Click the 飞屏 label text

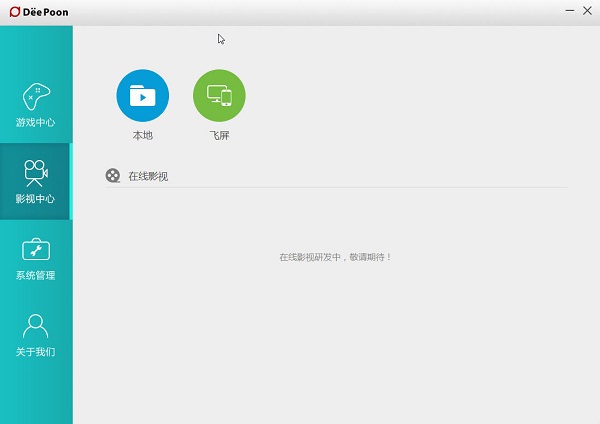[219, 135]
